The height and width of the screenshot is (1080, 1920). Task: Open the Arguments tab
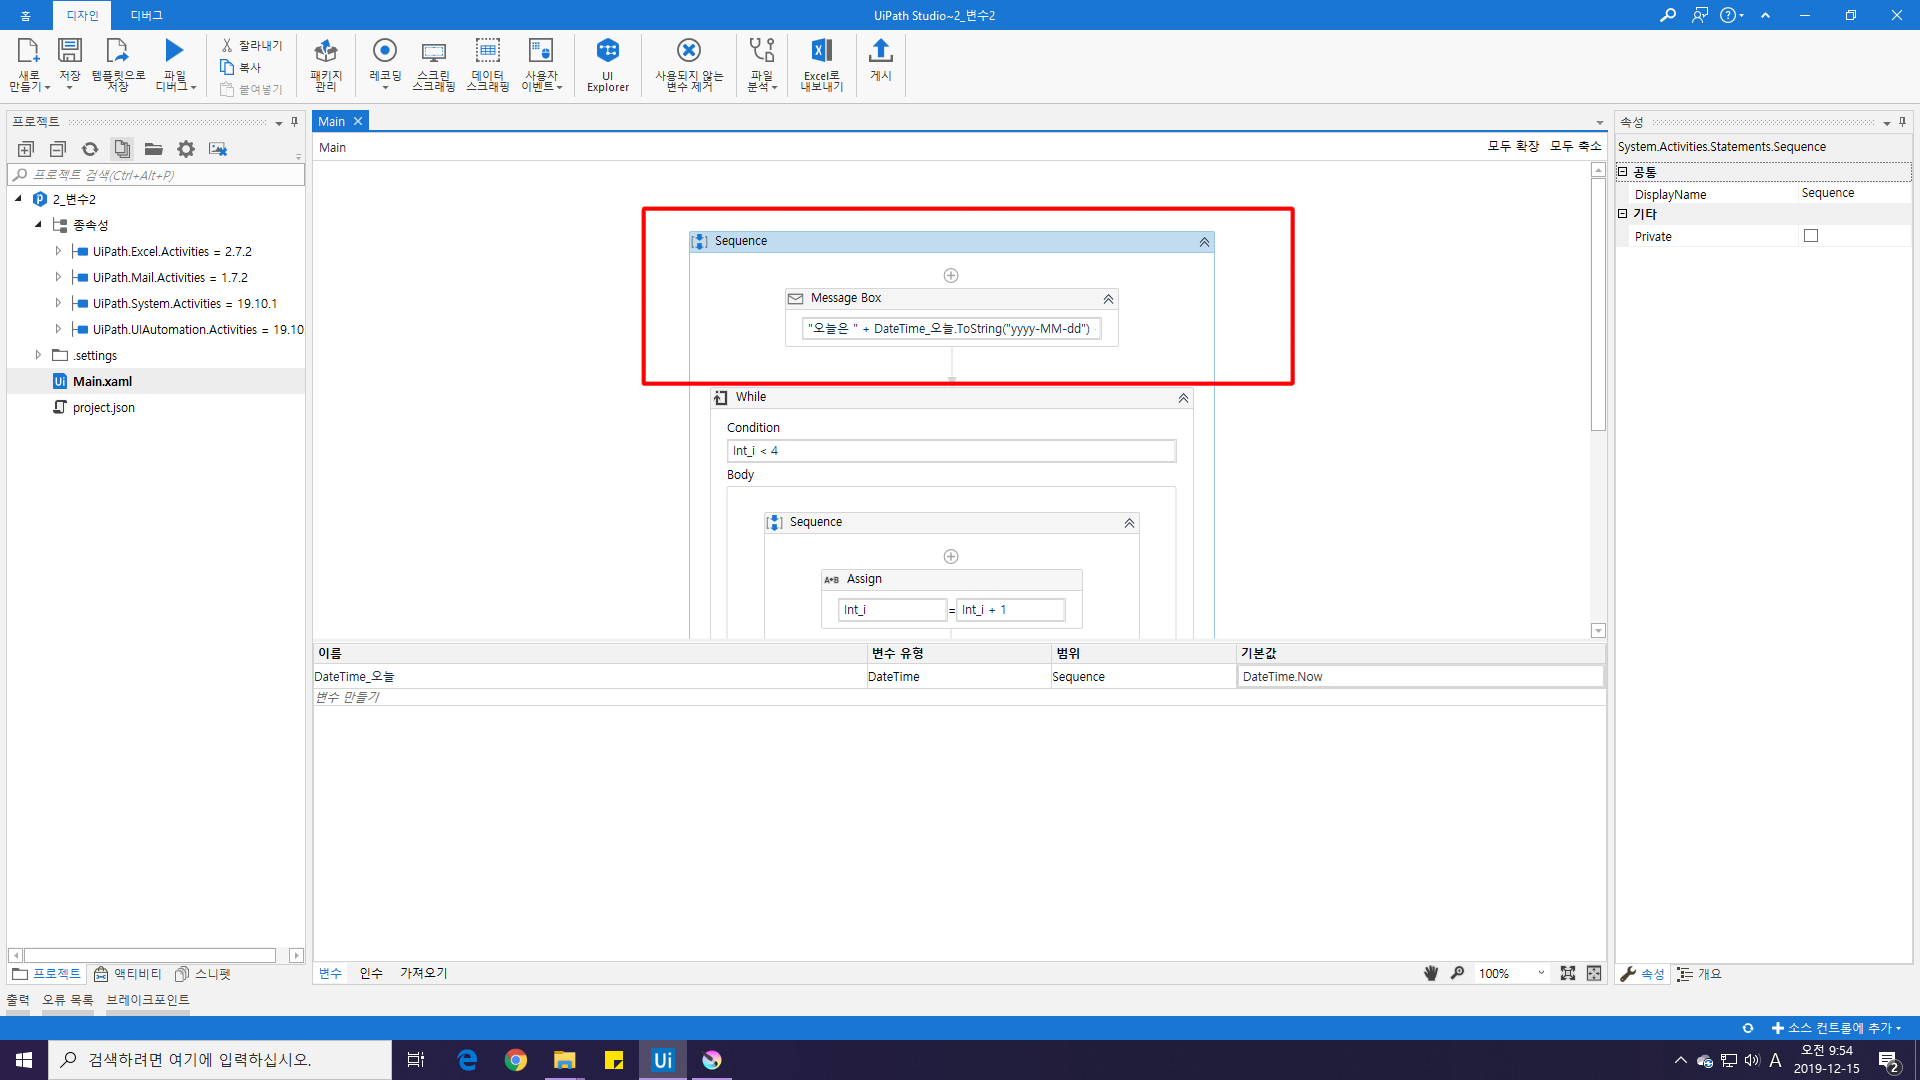coord(371,973)
